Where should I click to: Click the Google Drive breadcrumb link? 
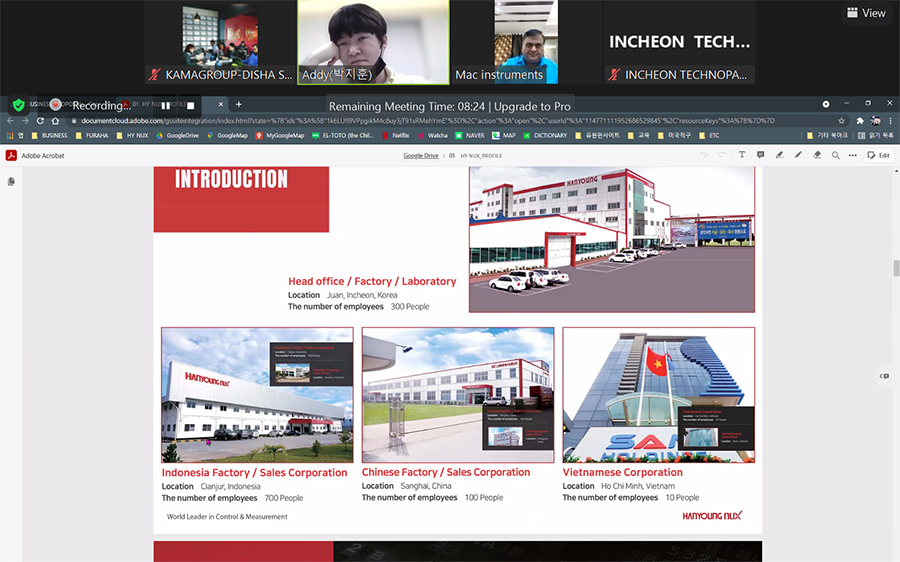pos(421,156)
